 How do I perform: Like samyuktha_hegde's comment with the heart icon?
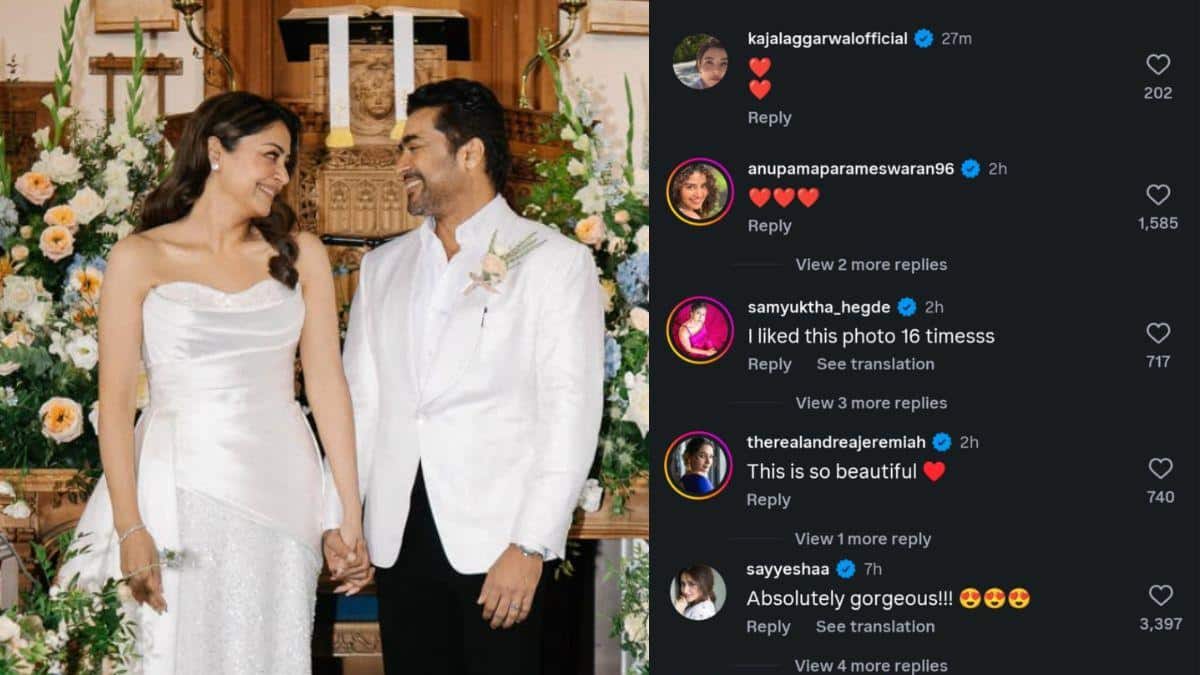point(1158,333)
